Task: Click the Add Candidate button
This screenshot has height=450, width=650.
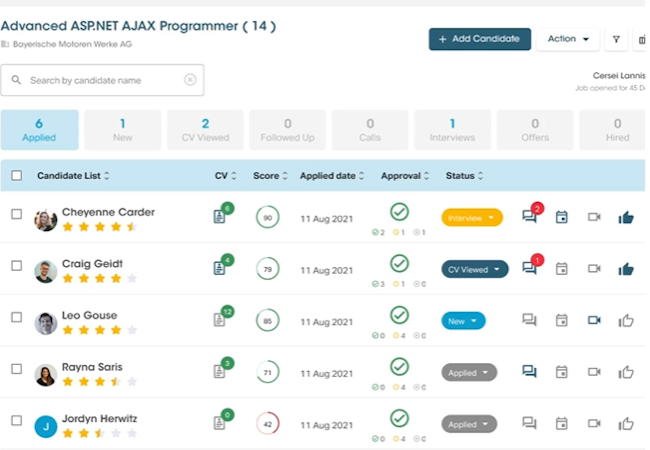Action: click(x=479, y=39)
